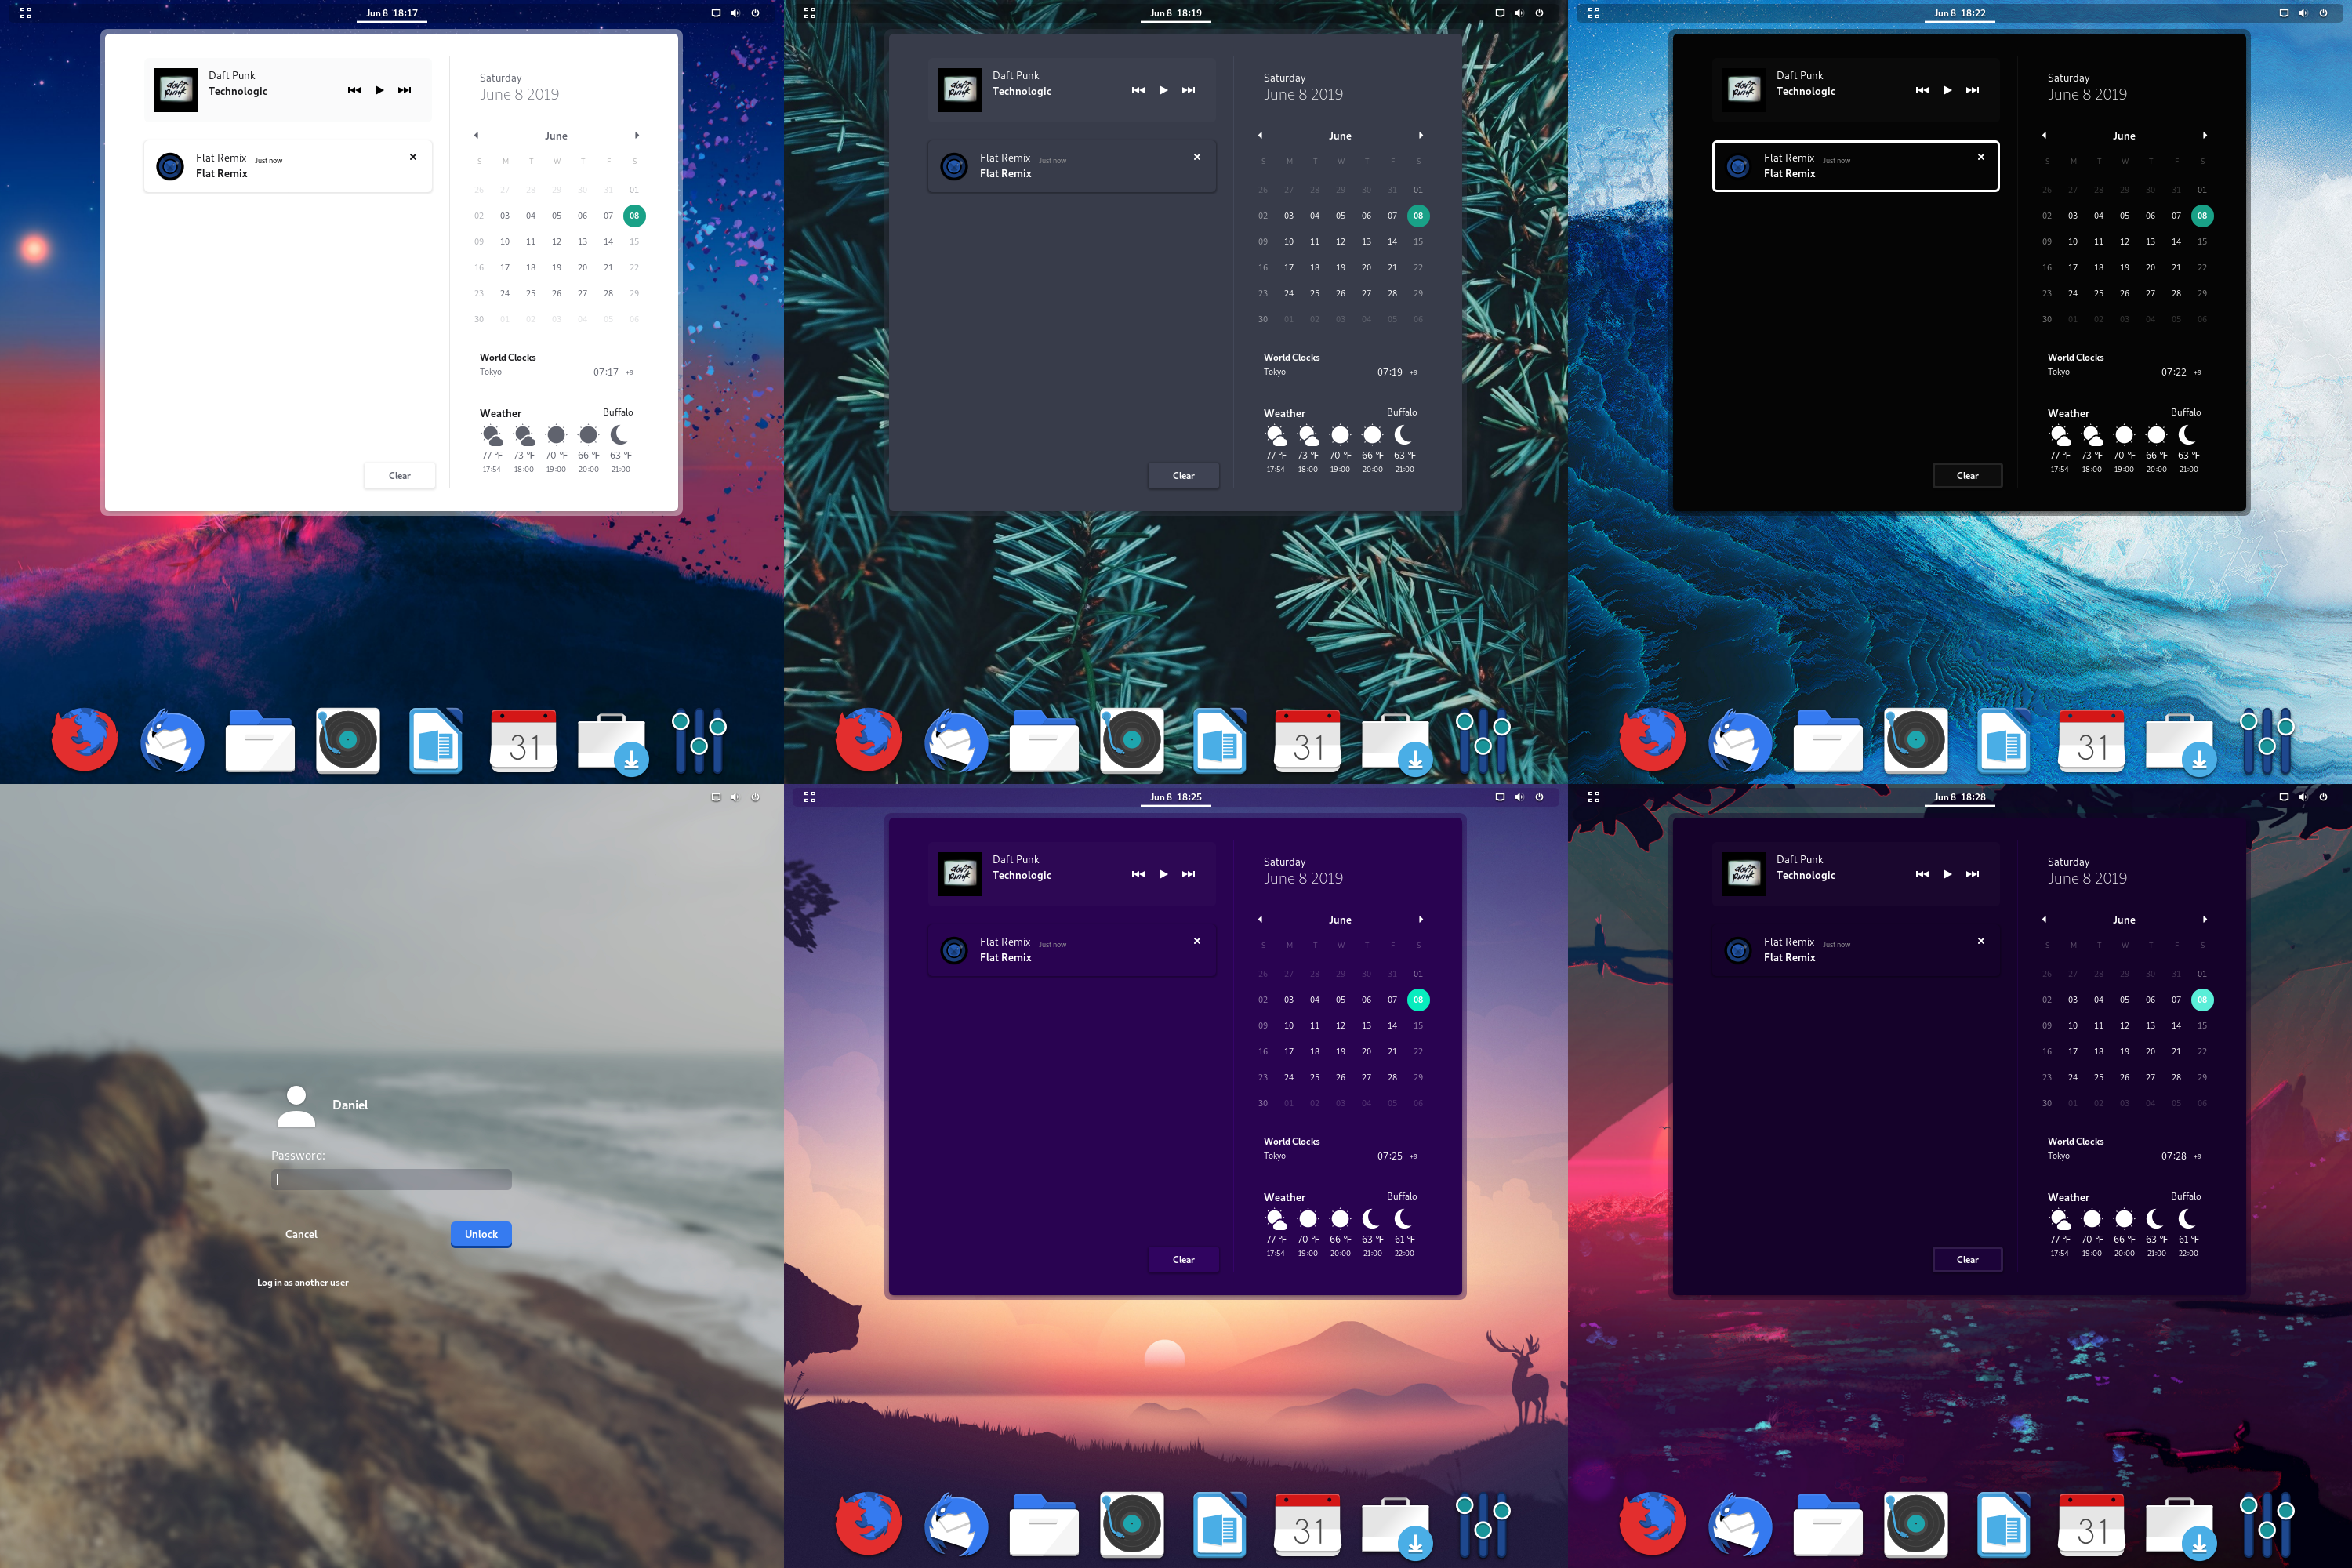
Task: Clear all notifications
Action: pyautogui.click(x=399, y=475)
